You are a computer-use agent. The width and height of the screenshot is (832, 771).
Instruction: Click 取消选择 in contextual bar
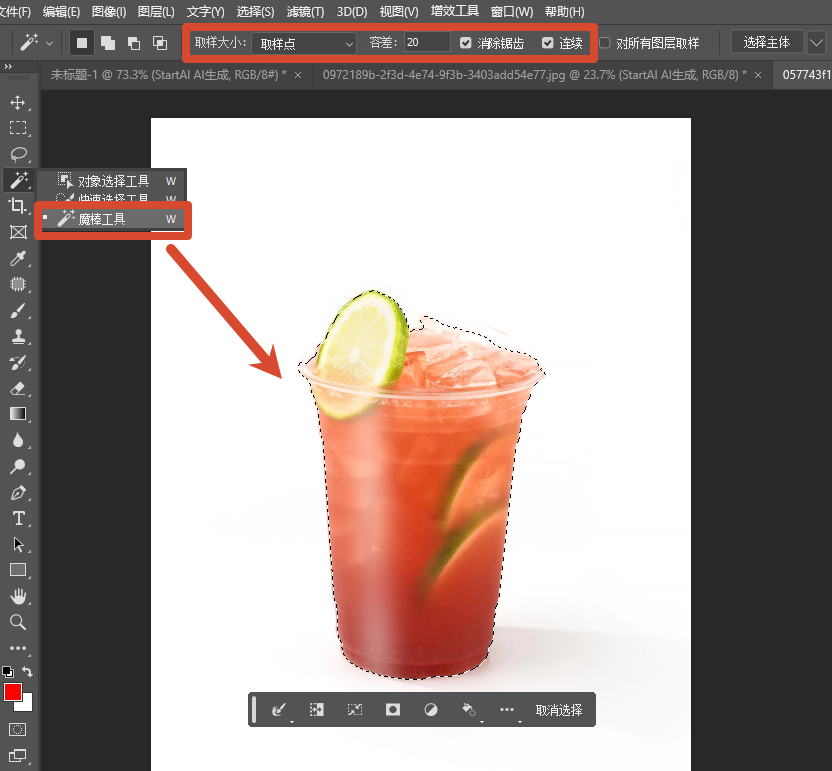point(559,710)
